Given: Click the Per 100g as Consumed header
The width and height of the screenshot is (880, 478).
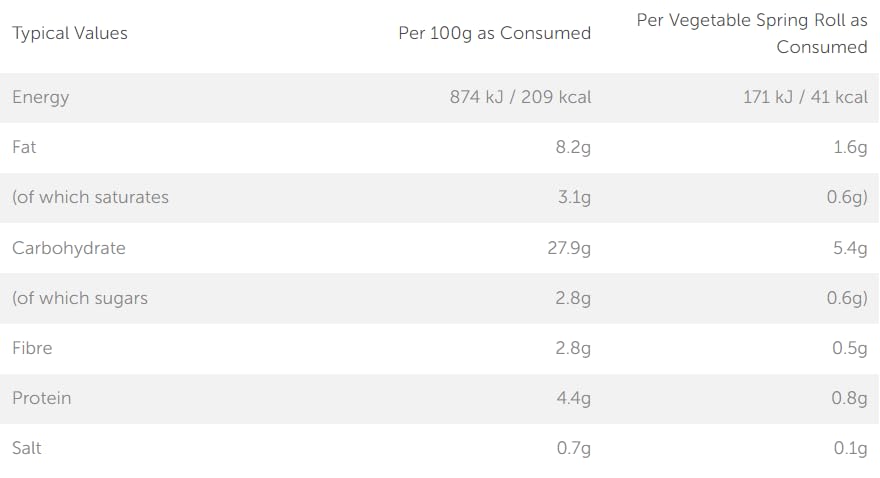Looking at the screenshot, I should coord(494,33).
